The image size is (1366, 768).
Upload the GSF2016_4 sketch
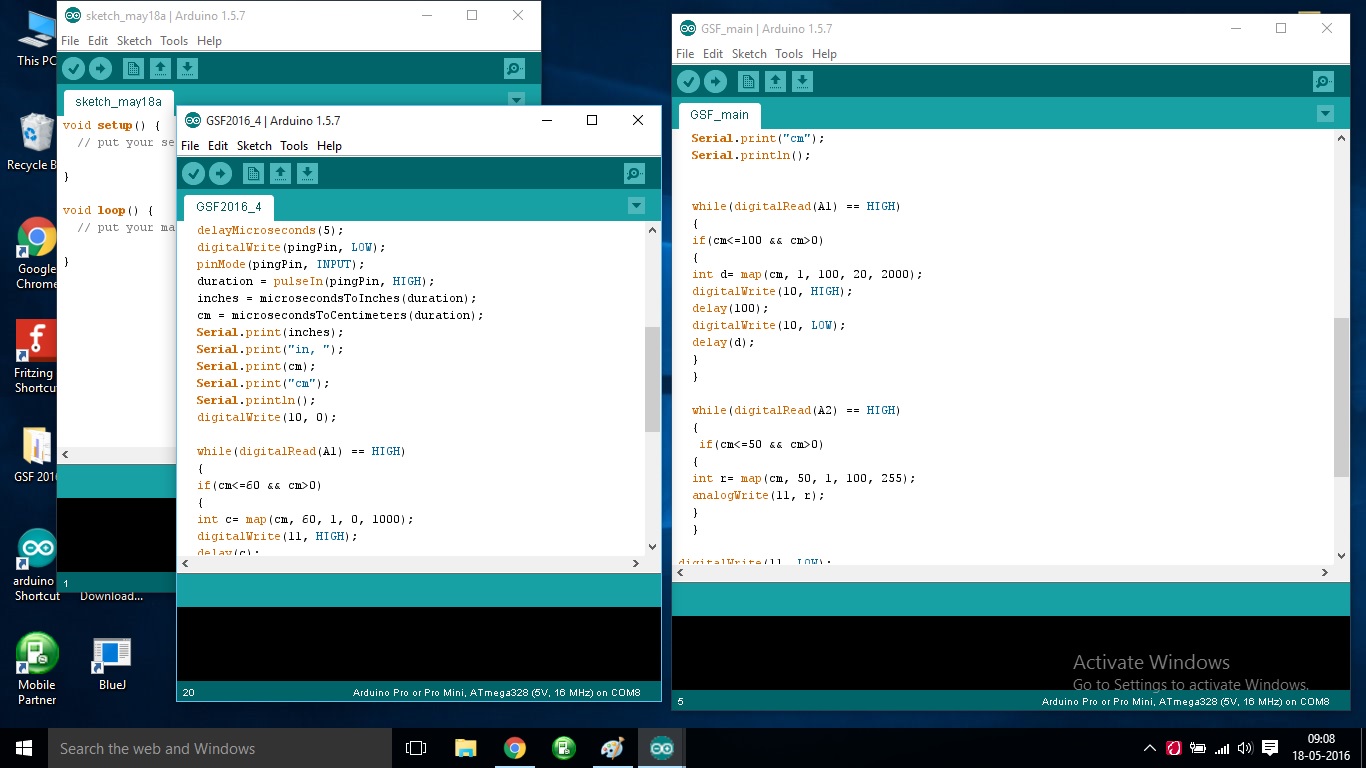coord(219,173)
